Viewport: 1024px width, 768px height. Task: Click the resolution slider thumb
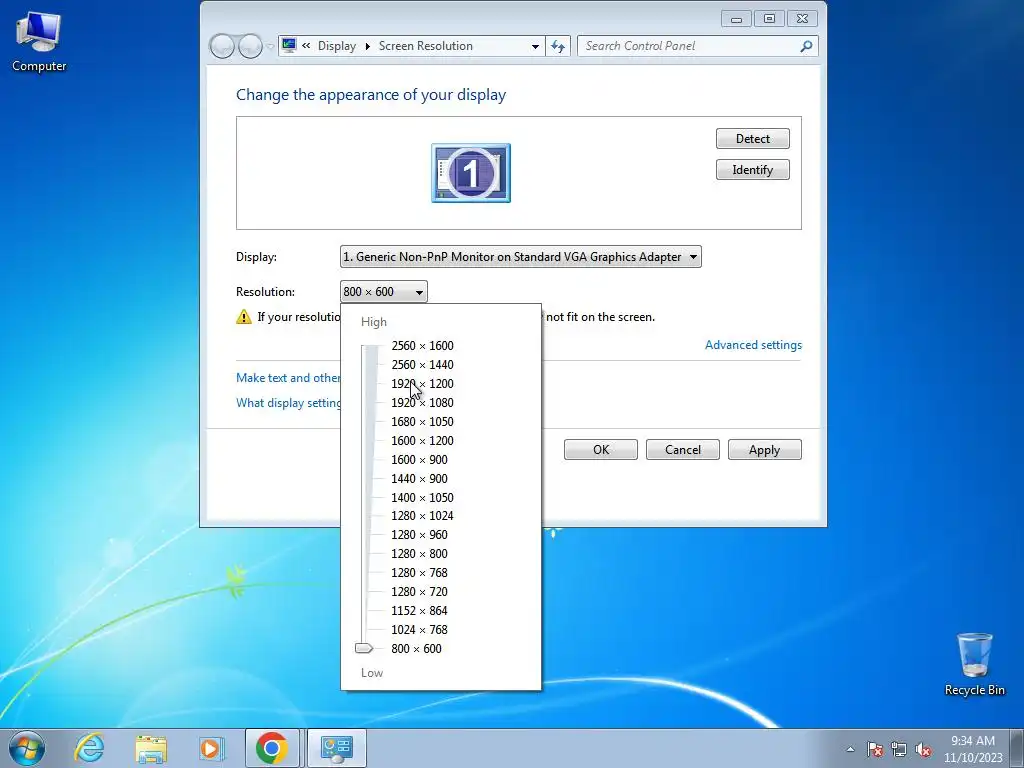pyautogui.click(x=364, y=648)
